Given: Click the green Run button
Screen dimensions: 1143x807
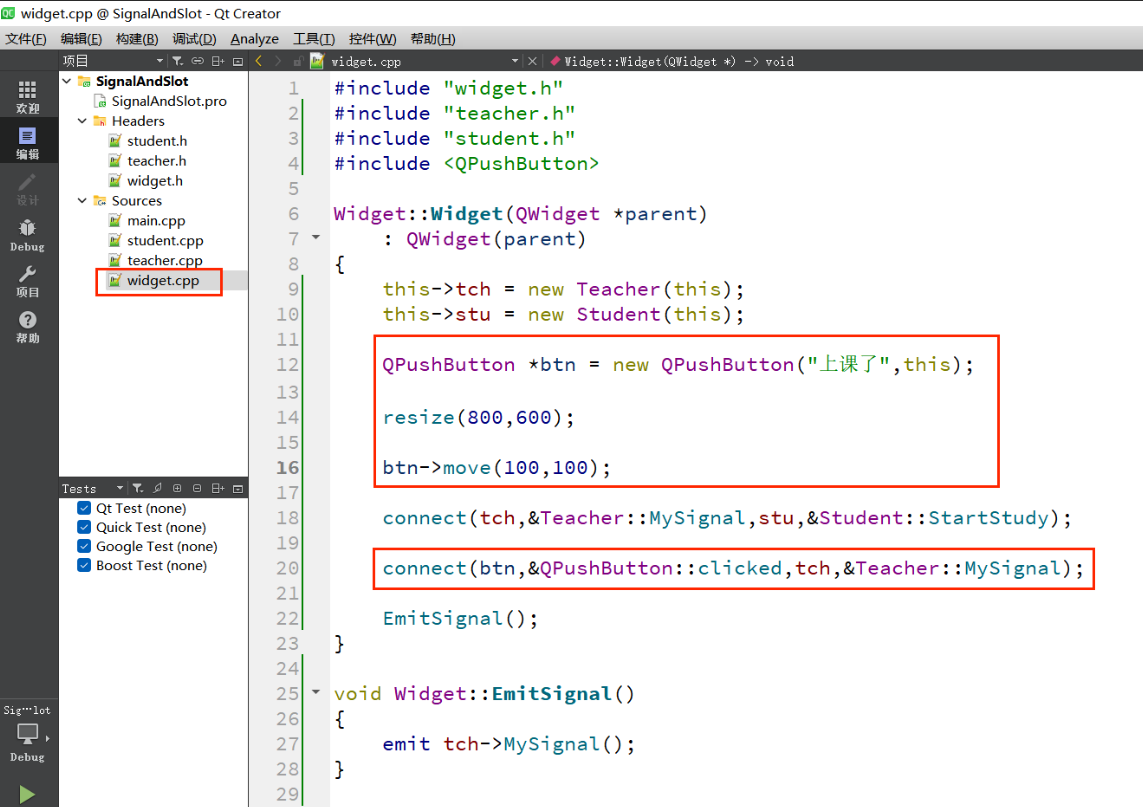Looking at the screenshot, I should pyautogui.click(x=27, y=794).
